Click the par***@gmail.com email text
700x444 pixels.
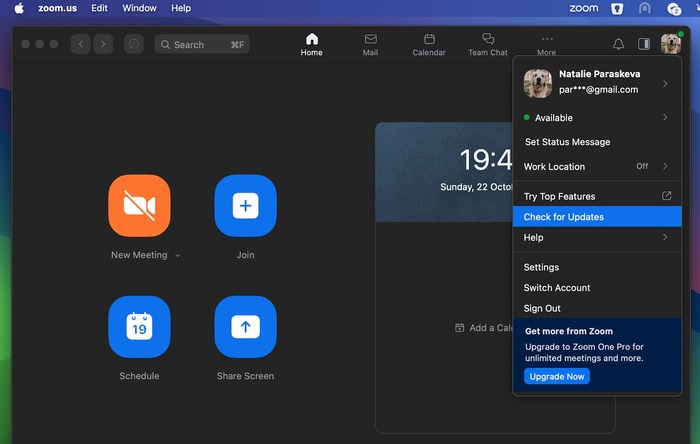(598, 90)
